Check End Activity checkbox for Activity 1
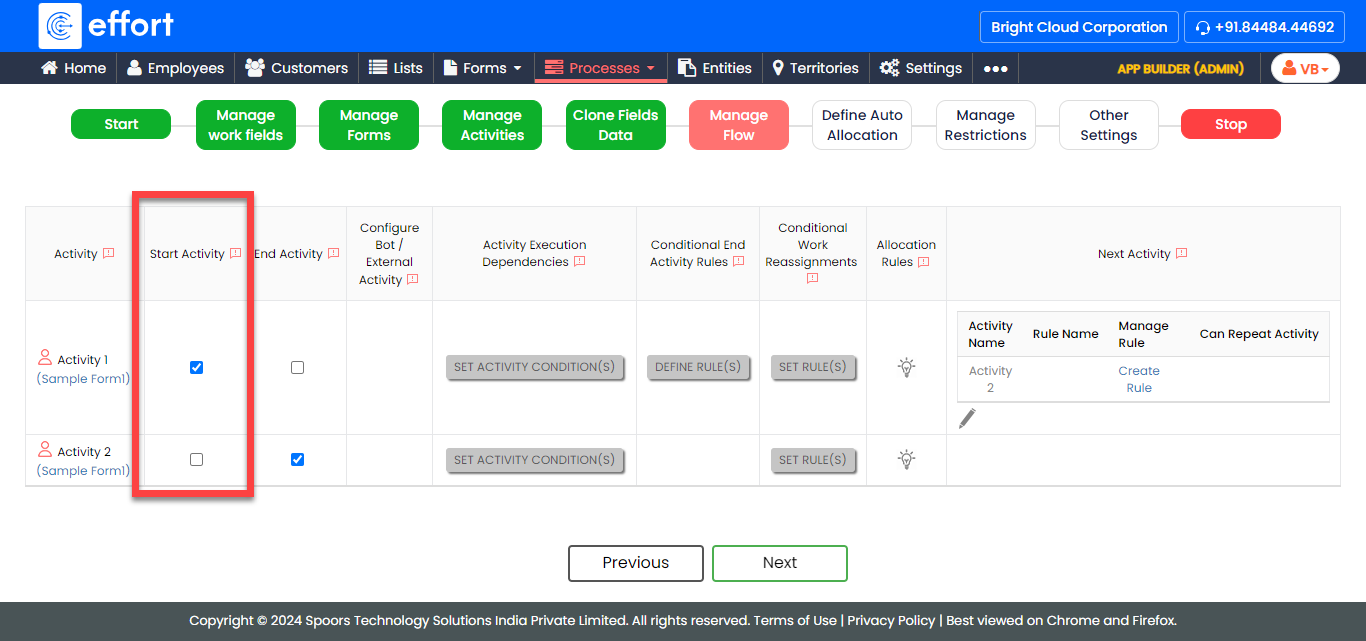 coord(297,367)
